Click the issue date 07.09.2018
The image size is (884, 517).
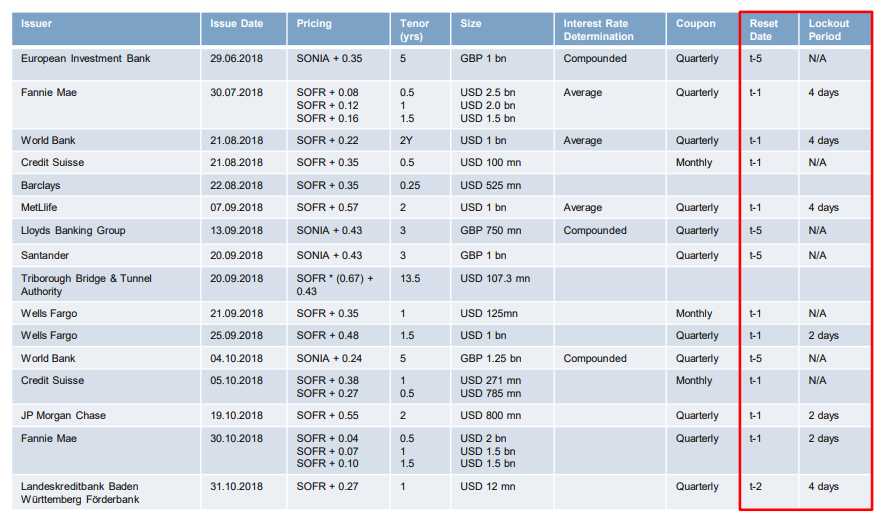coord(236,207)
